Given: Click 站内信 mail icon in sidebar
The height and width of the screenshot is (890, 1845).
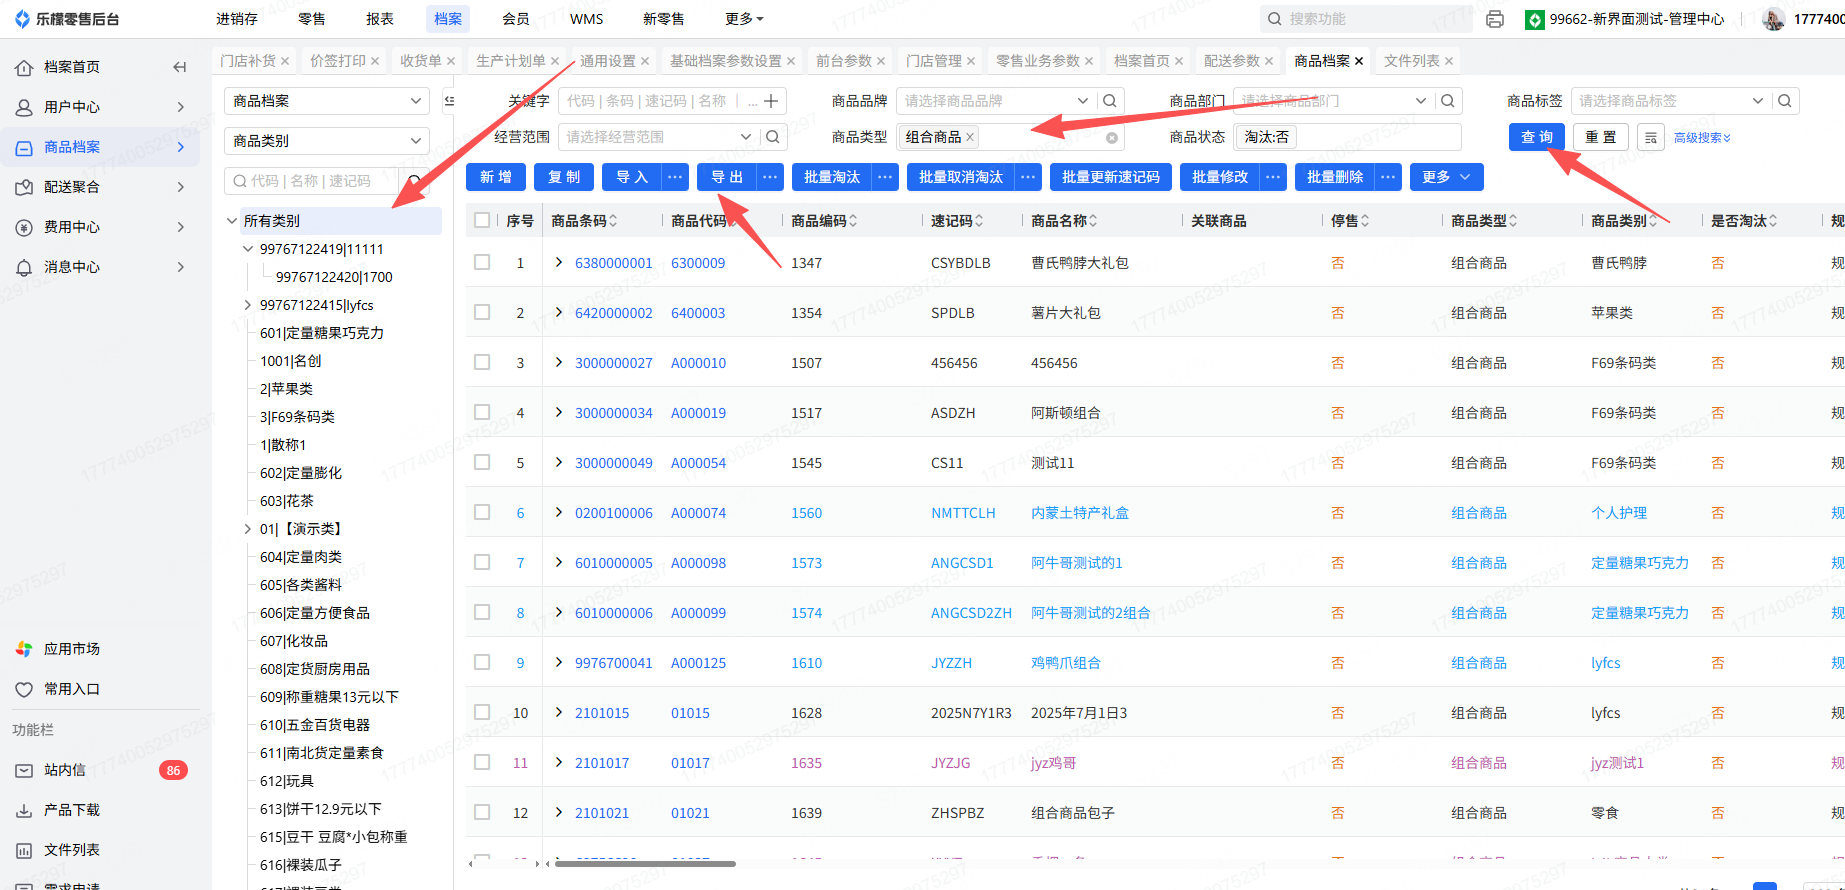Looking at the screenshot, I should 24,770.
